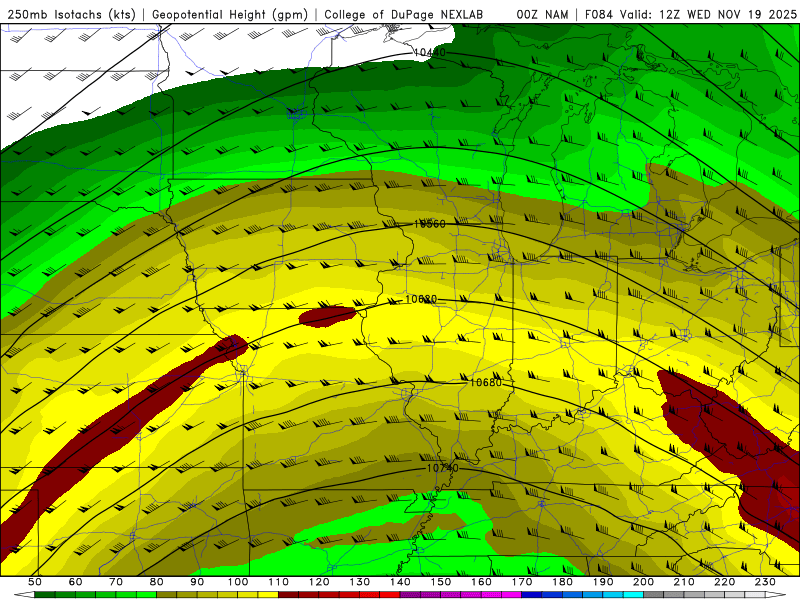Screen dimensions: 800x600
Task: Click the 10620 height contour label
Action: click(420, 299)
